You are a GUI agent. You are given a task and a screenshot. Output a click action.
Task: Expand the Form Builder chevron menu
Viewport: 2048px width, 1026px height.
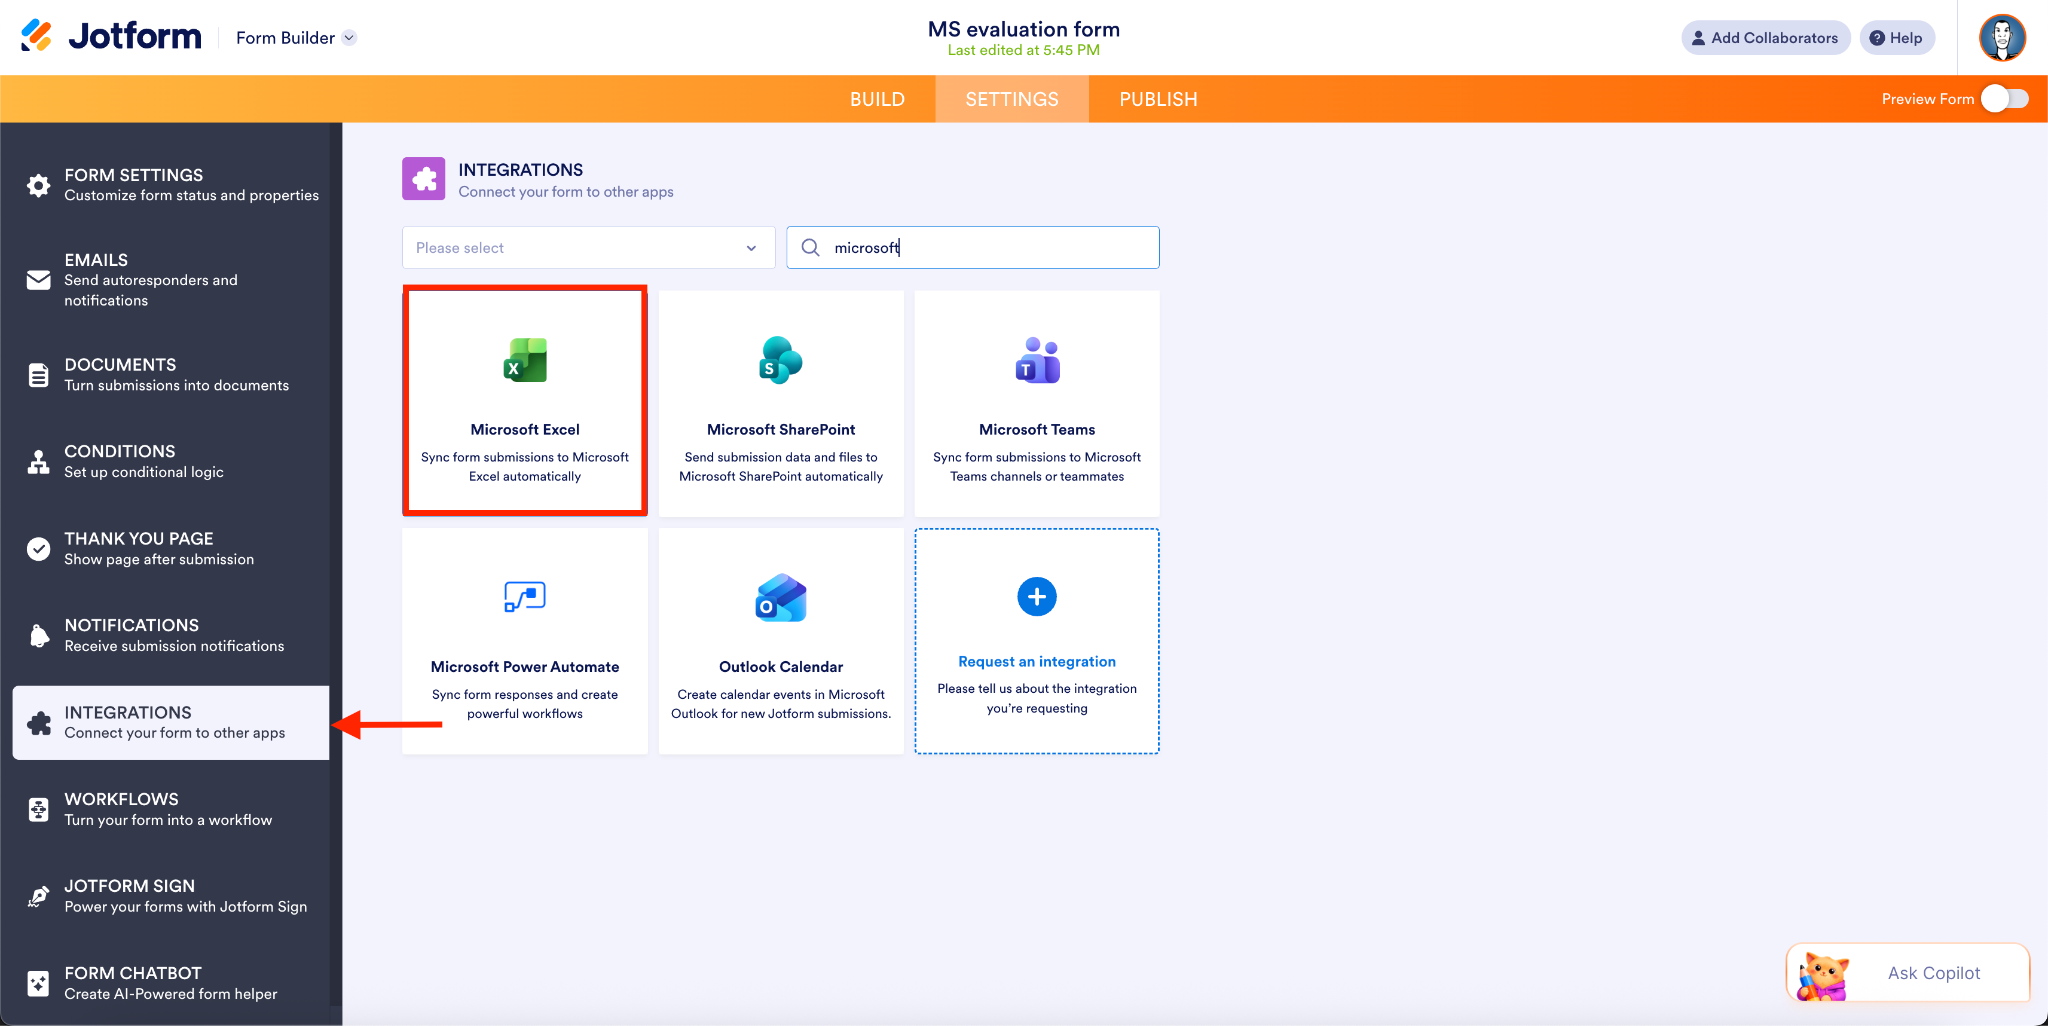click(349, 37)
